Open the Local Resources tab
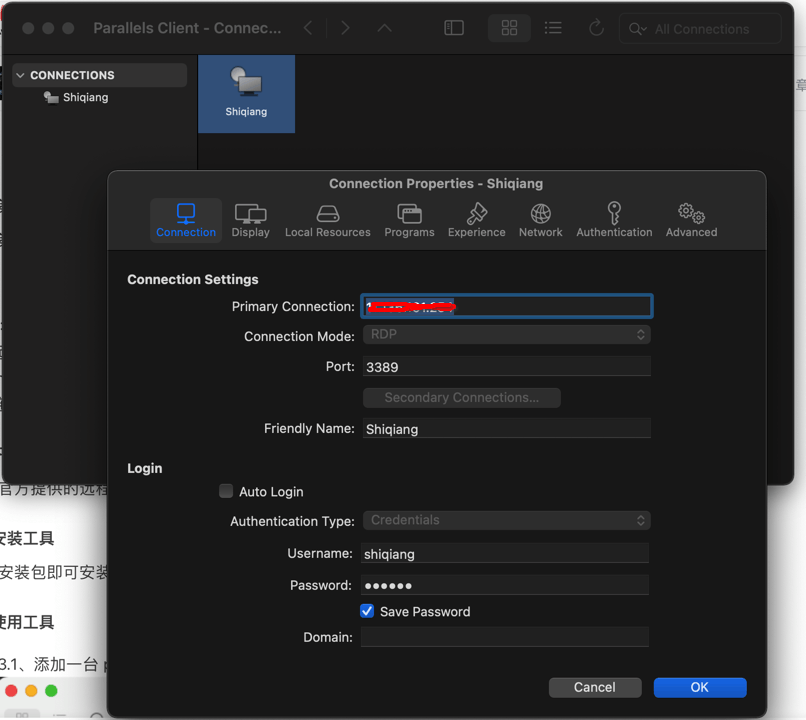Image resolution: width=806 pixels, height=720 pixels. [327, 221]
